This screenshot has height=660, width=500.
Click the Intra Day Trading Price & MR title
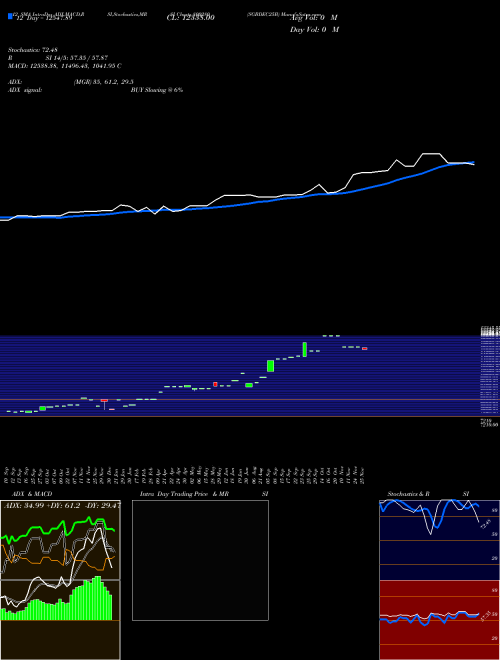click(x=204, y=494)
